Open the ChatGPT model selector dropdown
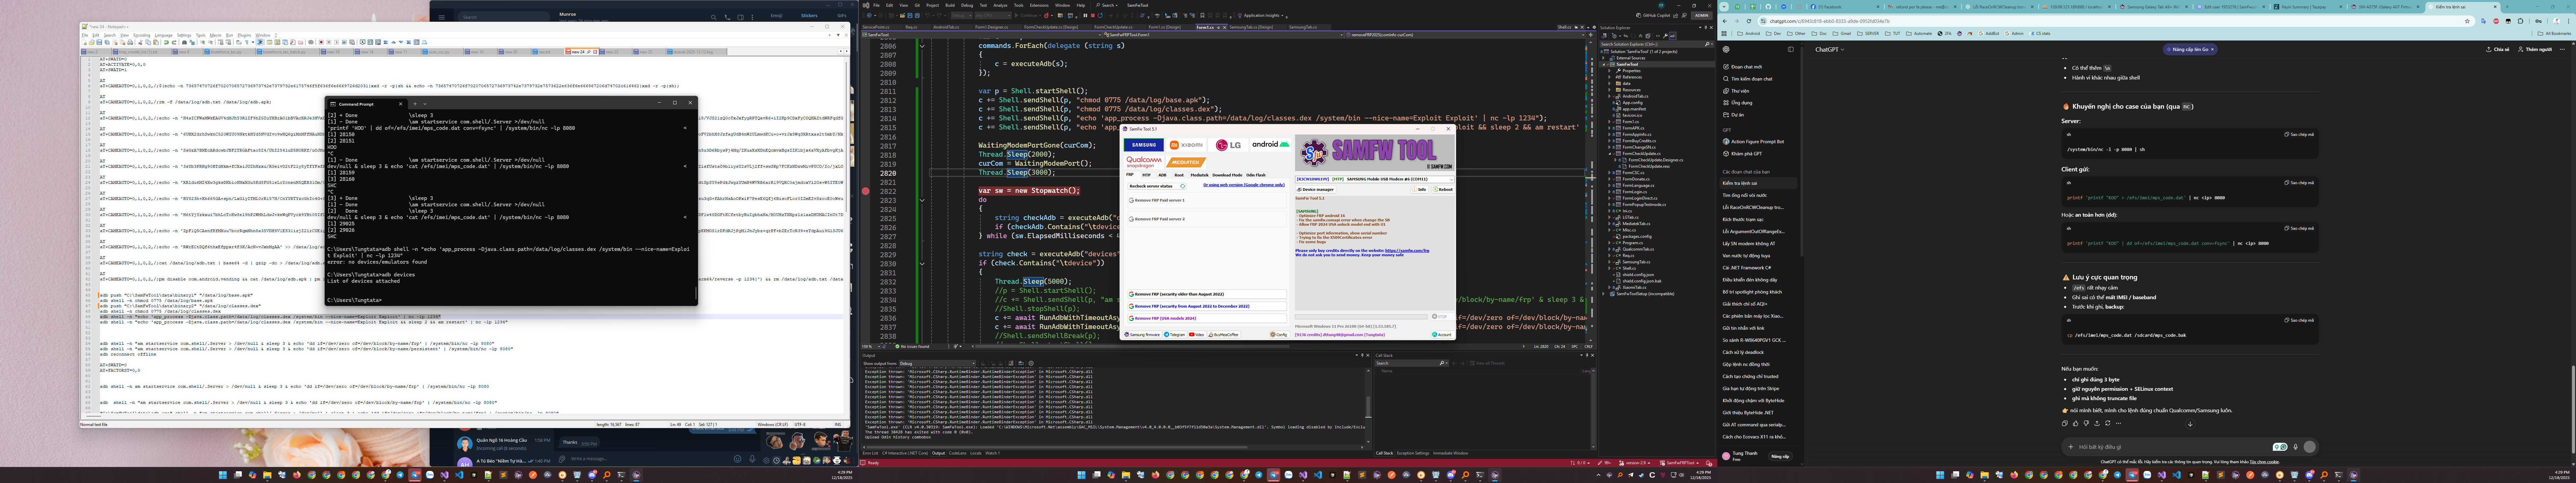 click(x=1830, y=49)
